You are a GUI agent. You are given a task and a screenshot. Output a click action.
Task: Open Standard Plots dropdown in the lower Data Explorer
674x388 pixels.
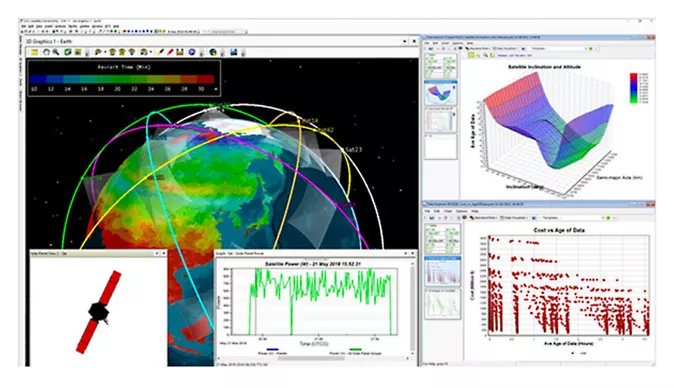pyautogui.click(x=484, y=218)
